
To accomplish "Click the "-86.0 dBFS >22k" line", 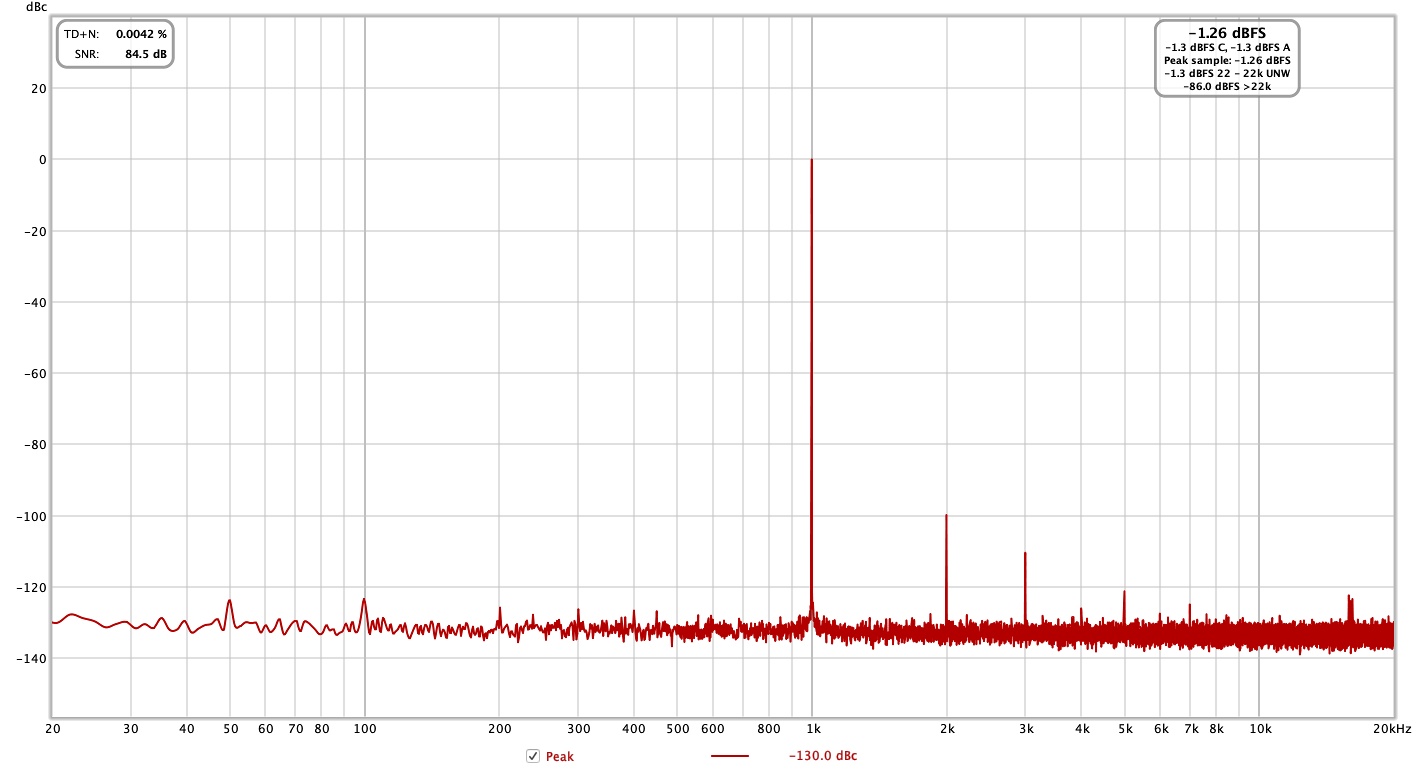I will (x=1227, y=87).
